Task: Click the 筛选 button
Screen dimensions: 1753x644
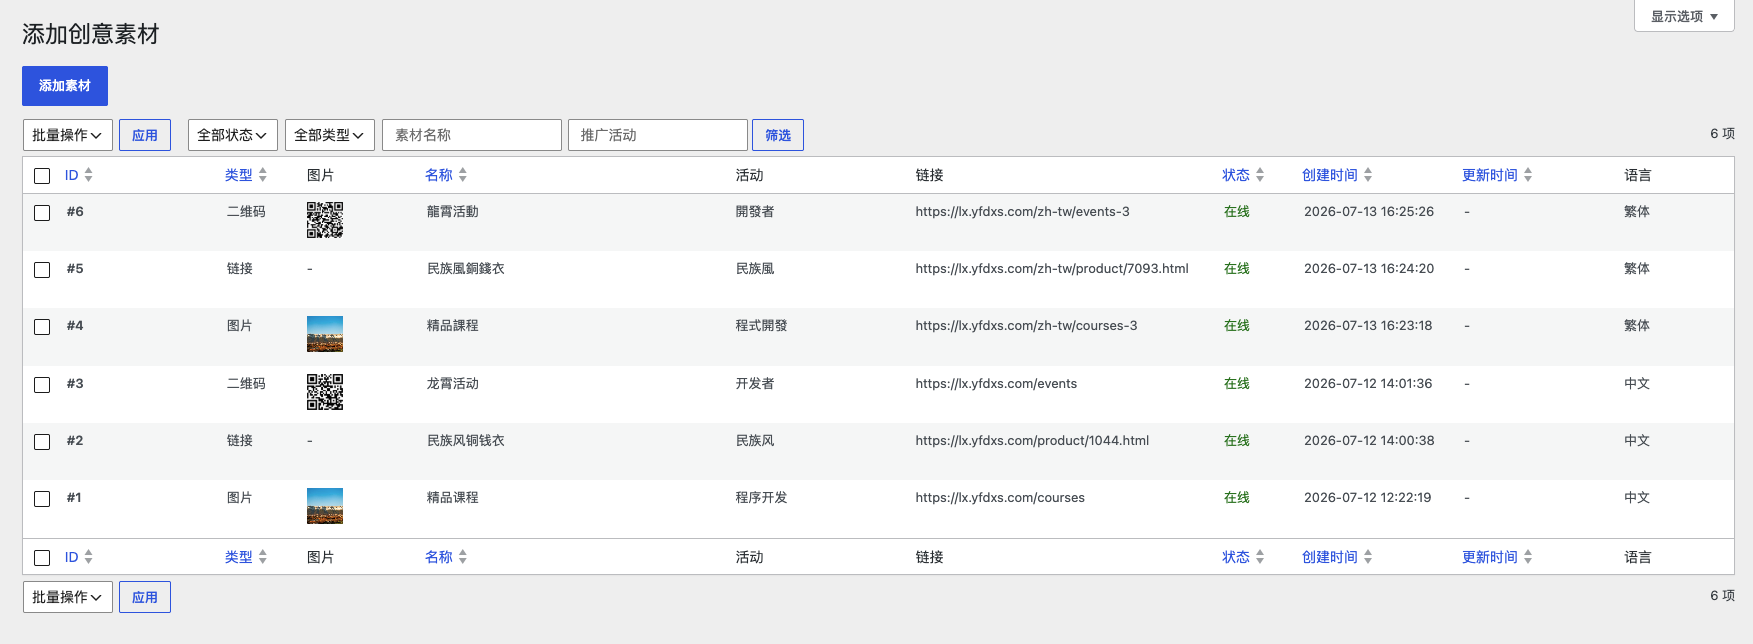Action: point(778,135)
